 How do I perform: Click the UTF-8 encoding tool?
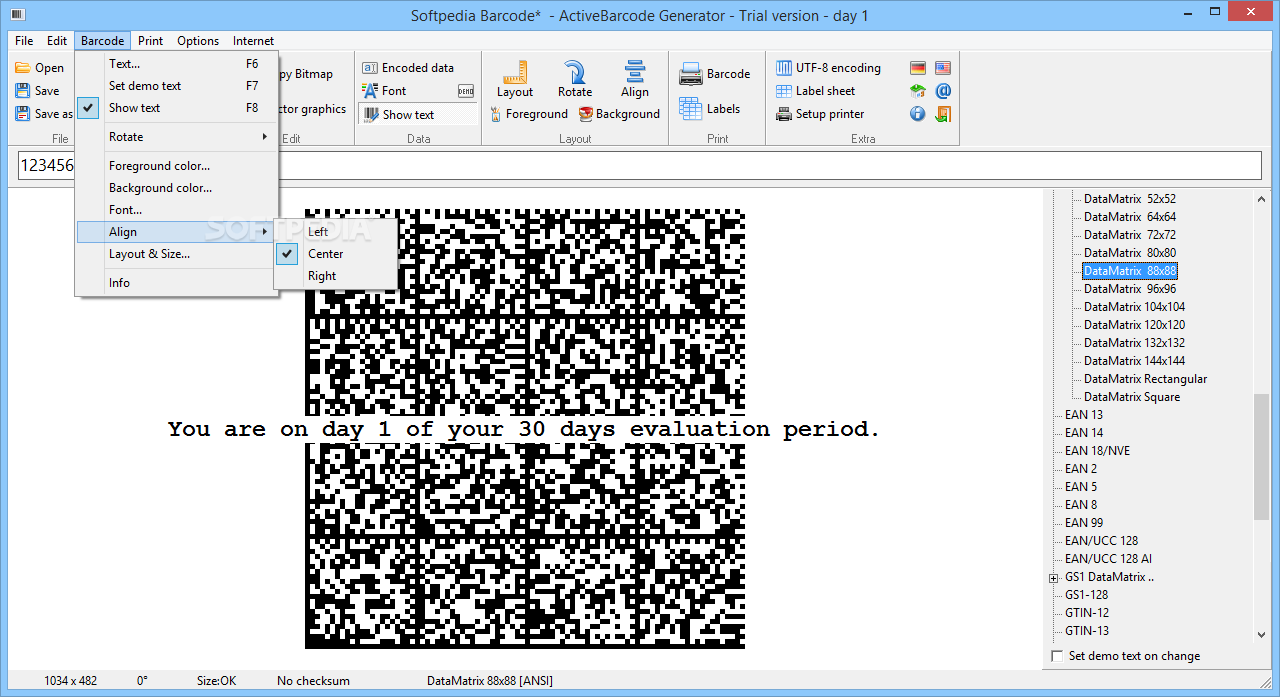[829, 68]
